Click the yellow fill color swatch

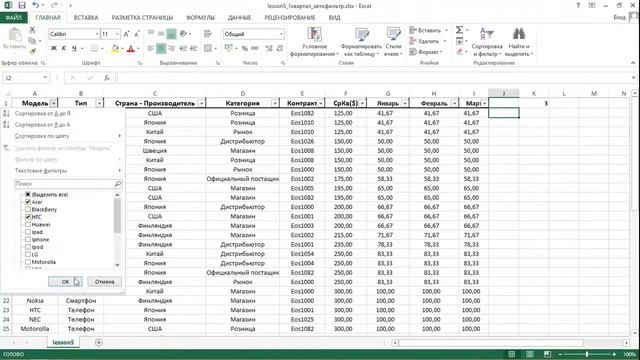tap(115, 49)
